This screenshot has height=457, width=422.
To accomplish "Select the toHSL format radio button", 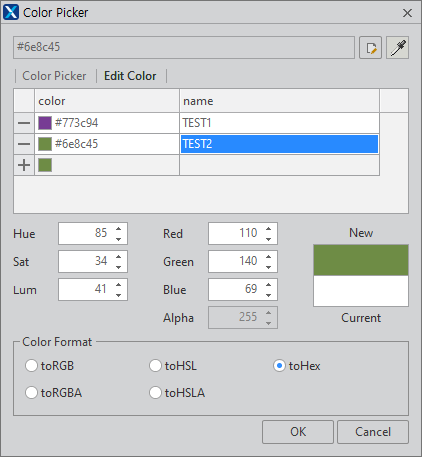I will [155, 366].
